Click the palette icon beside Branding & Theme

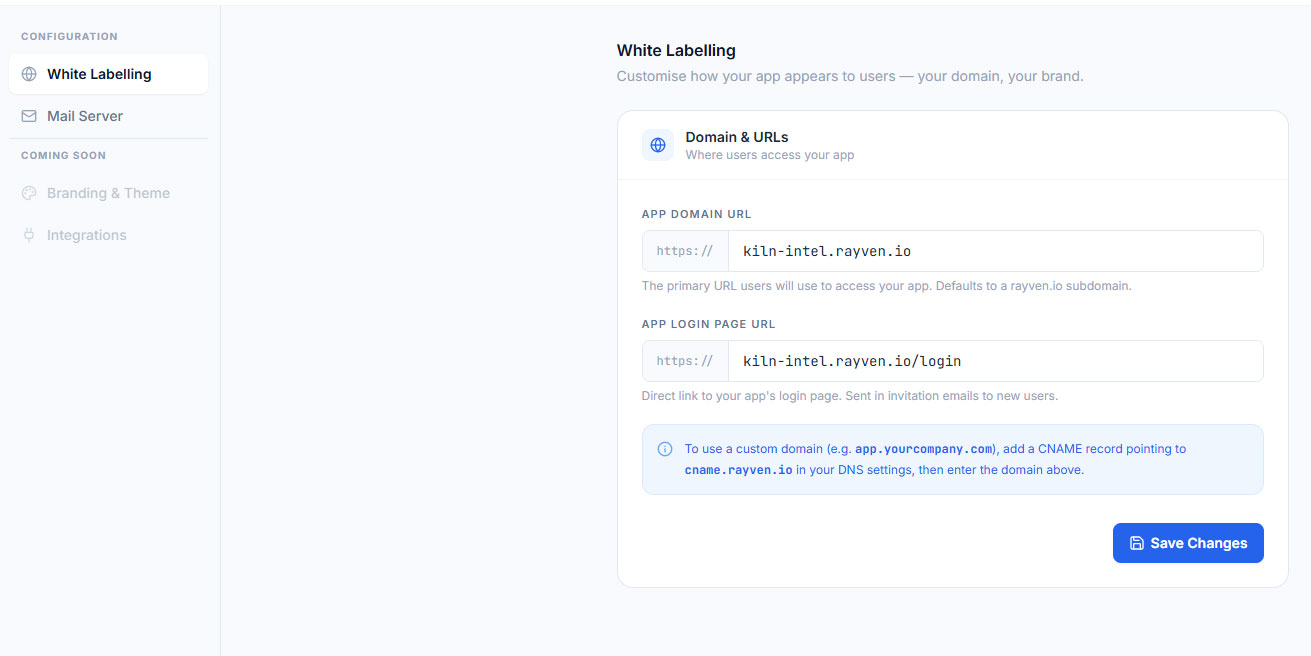(x=29, y=193)
